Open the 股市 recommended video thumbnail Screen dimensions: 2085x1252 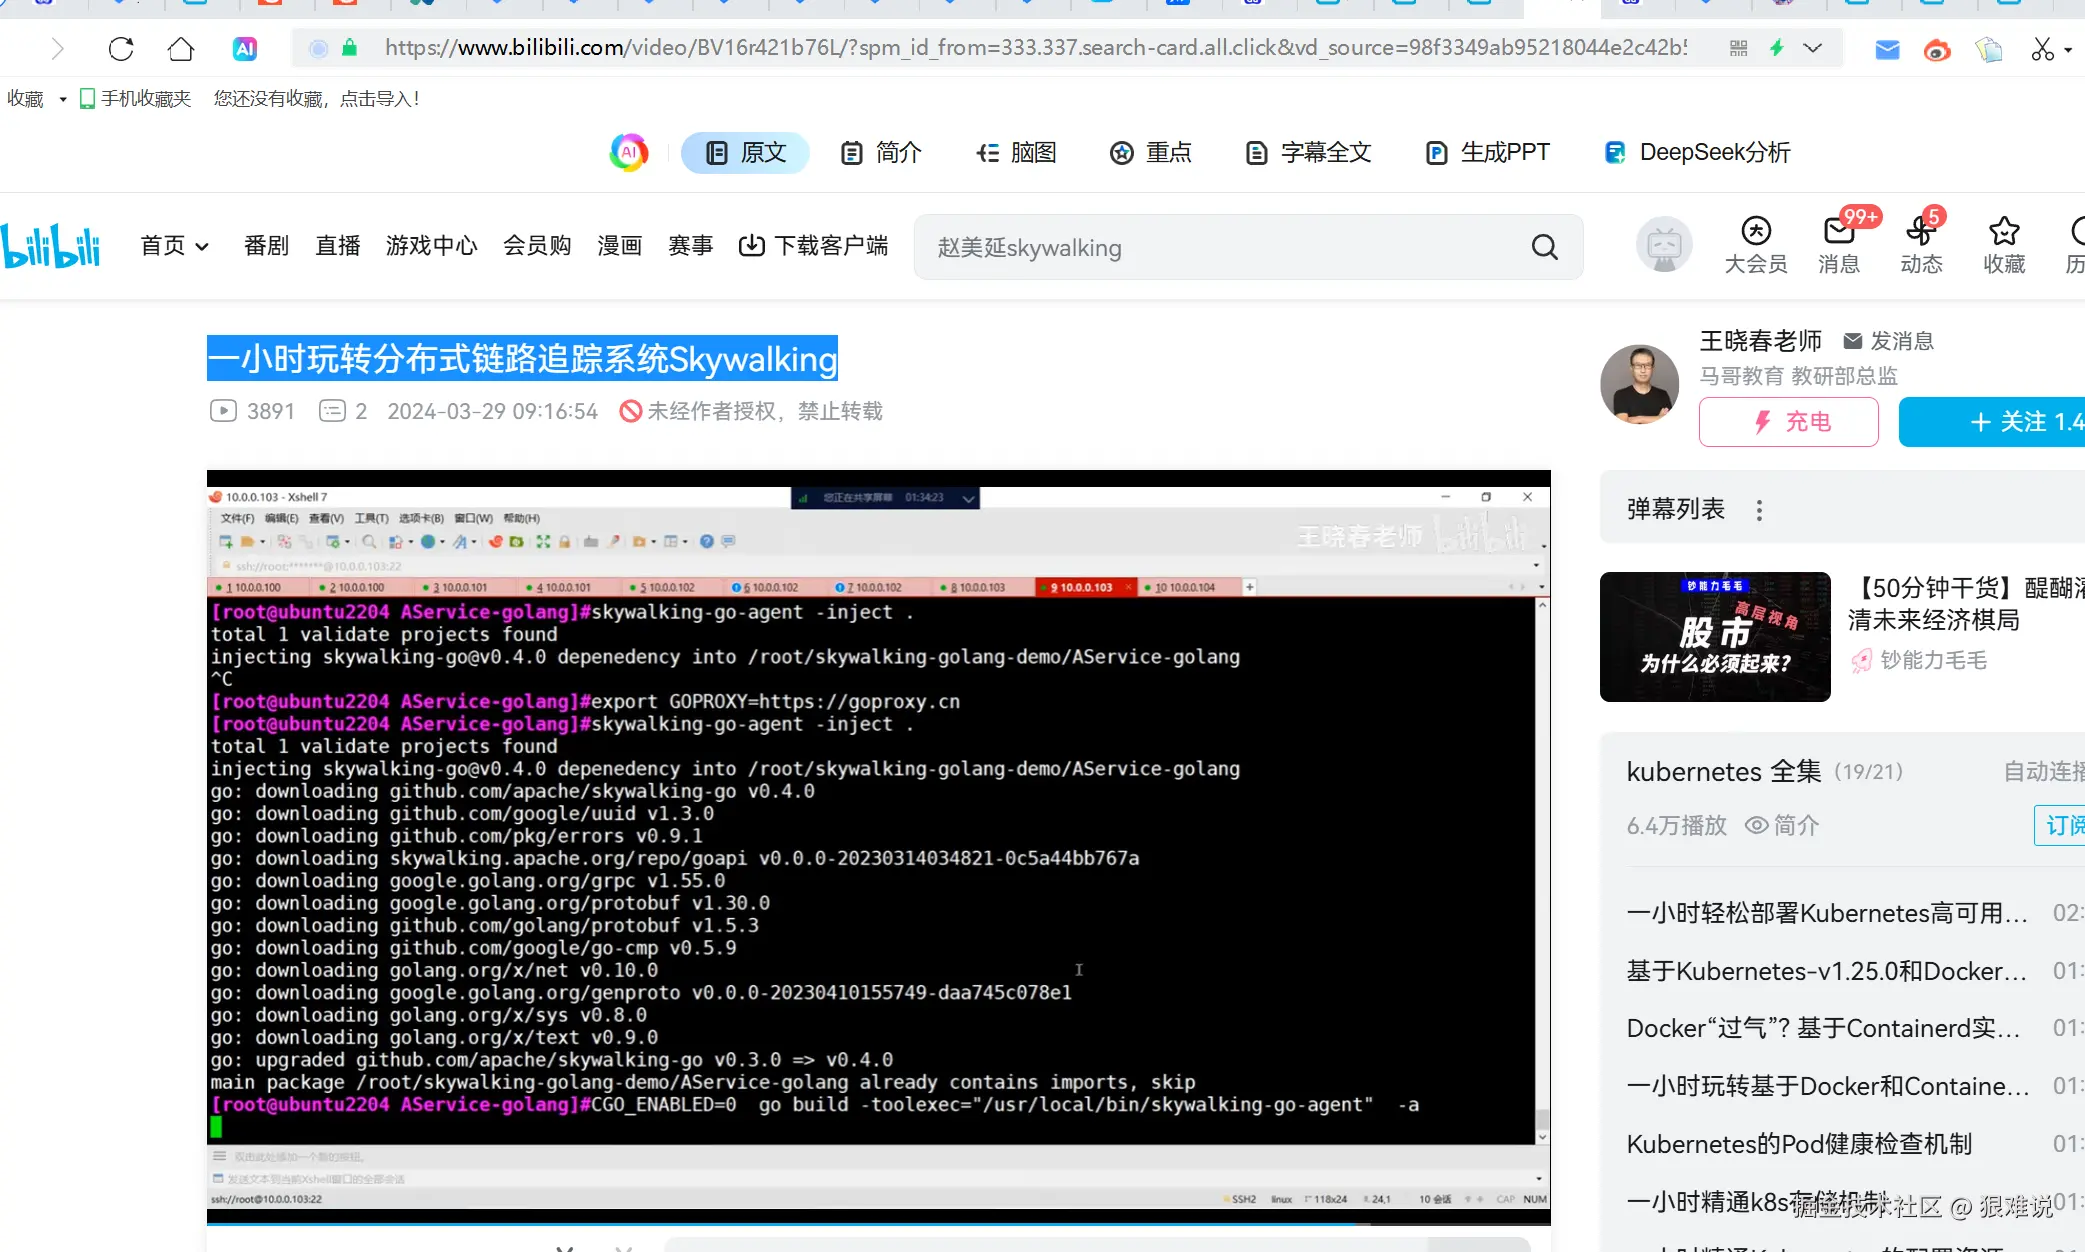[x=1714, y=637]
